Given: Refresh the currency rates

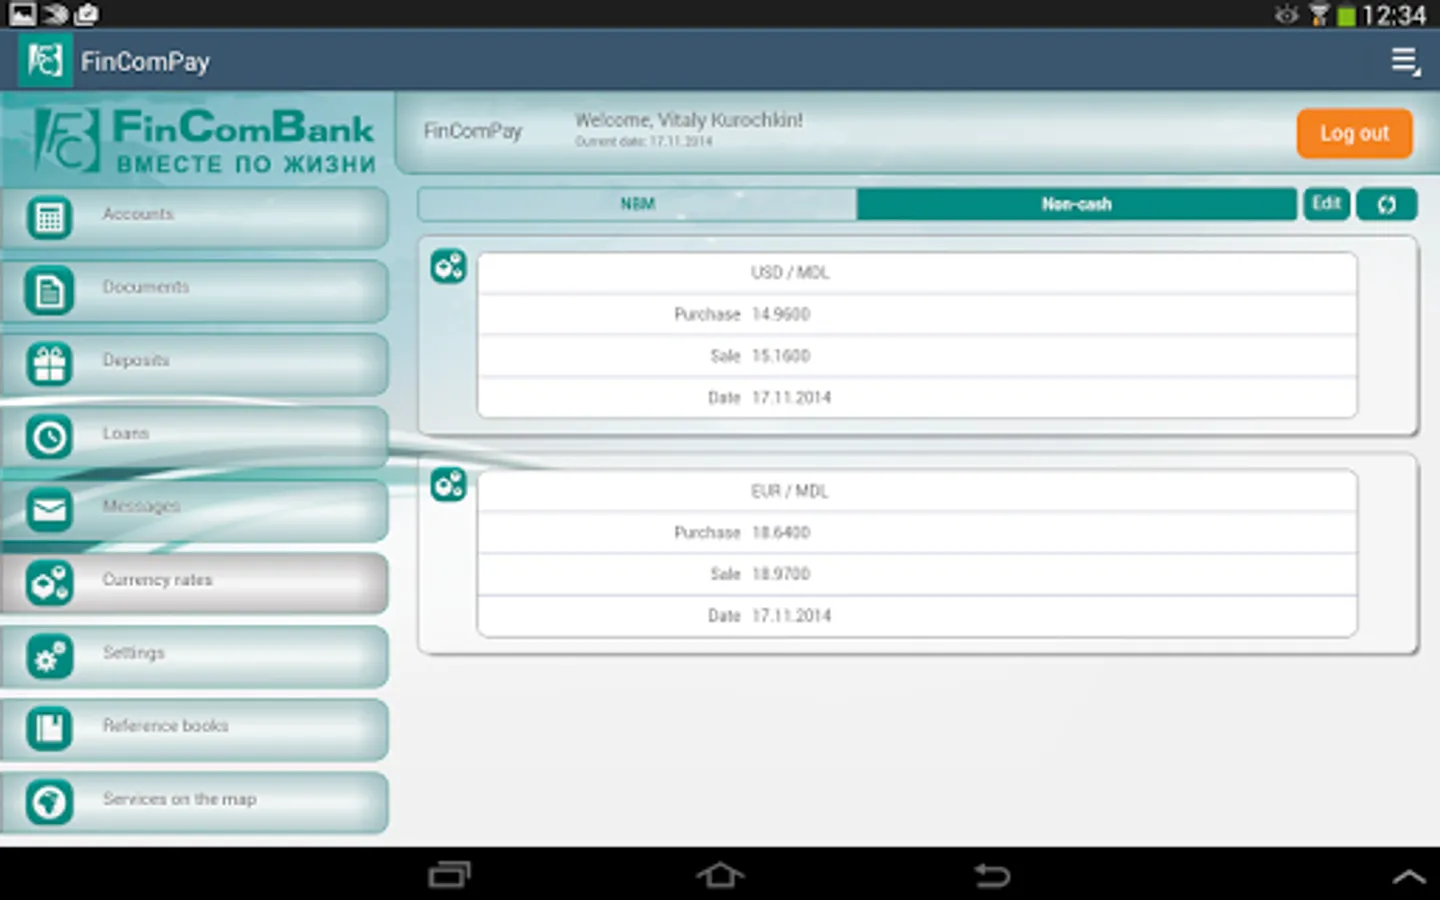Looking at the screenshot, I should click(x=1386, y=204).
